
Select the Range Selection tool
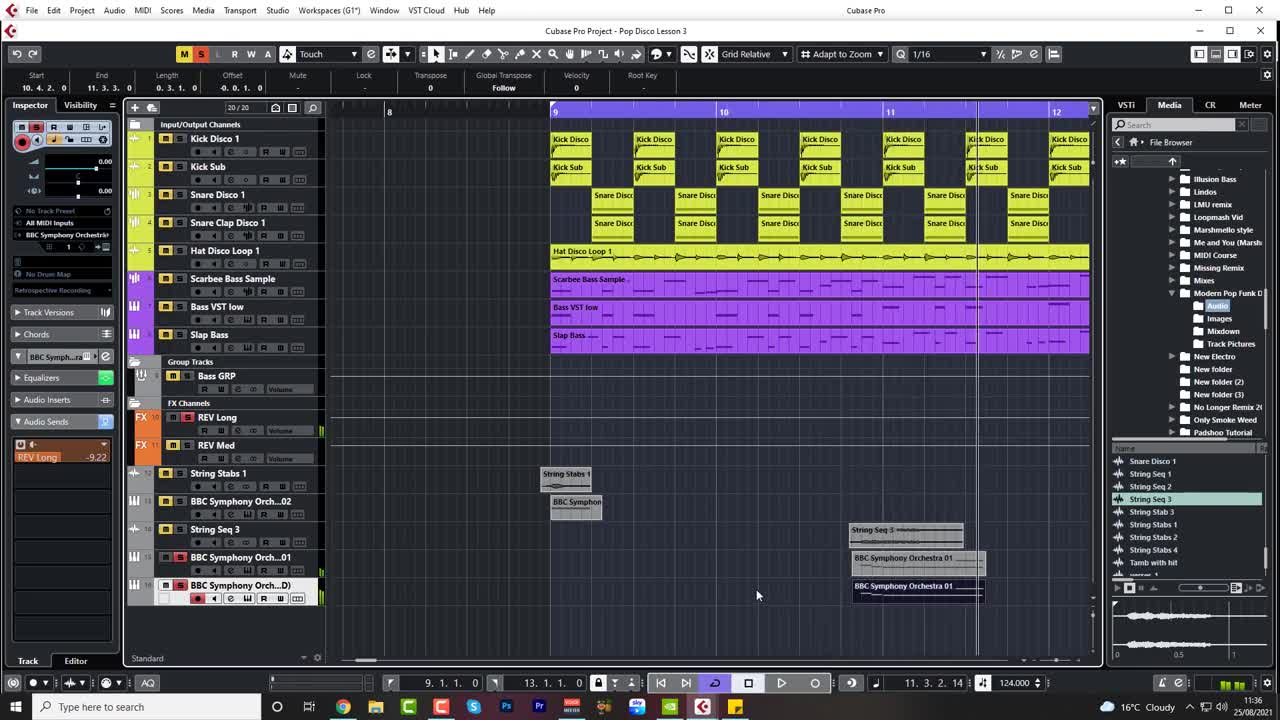pyautogui.click(x=452, y=54)
